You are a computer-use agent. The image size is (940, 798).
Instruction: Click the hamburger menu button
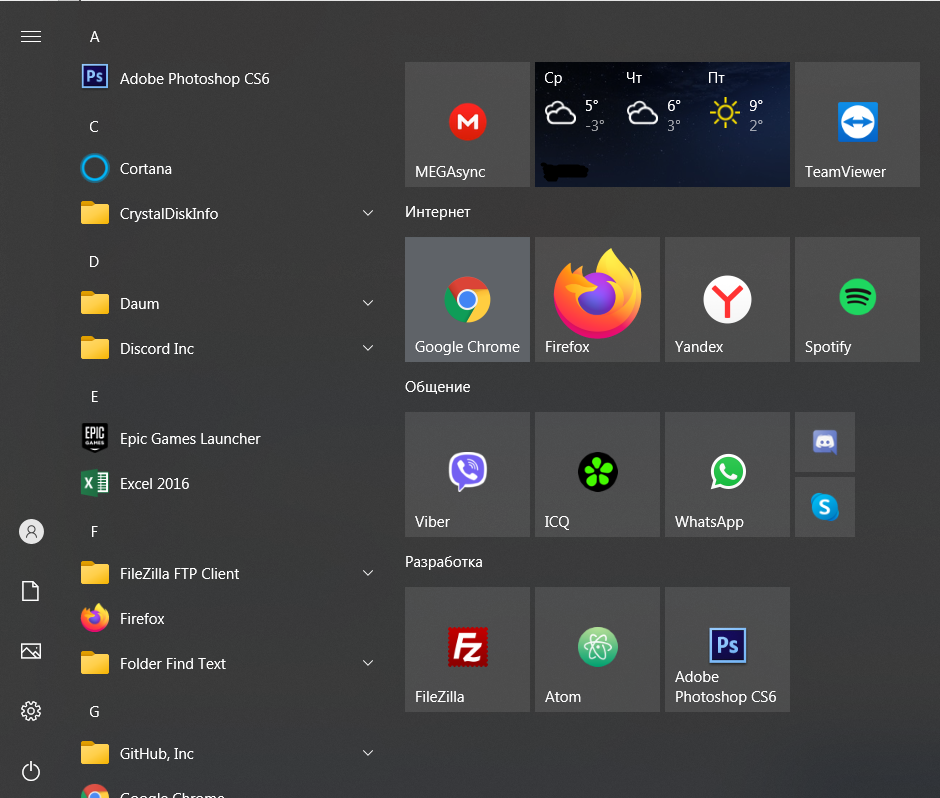point(31,37)
